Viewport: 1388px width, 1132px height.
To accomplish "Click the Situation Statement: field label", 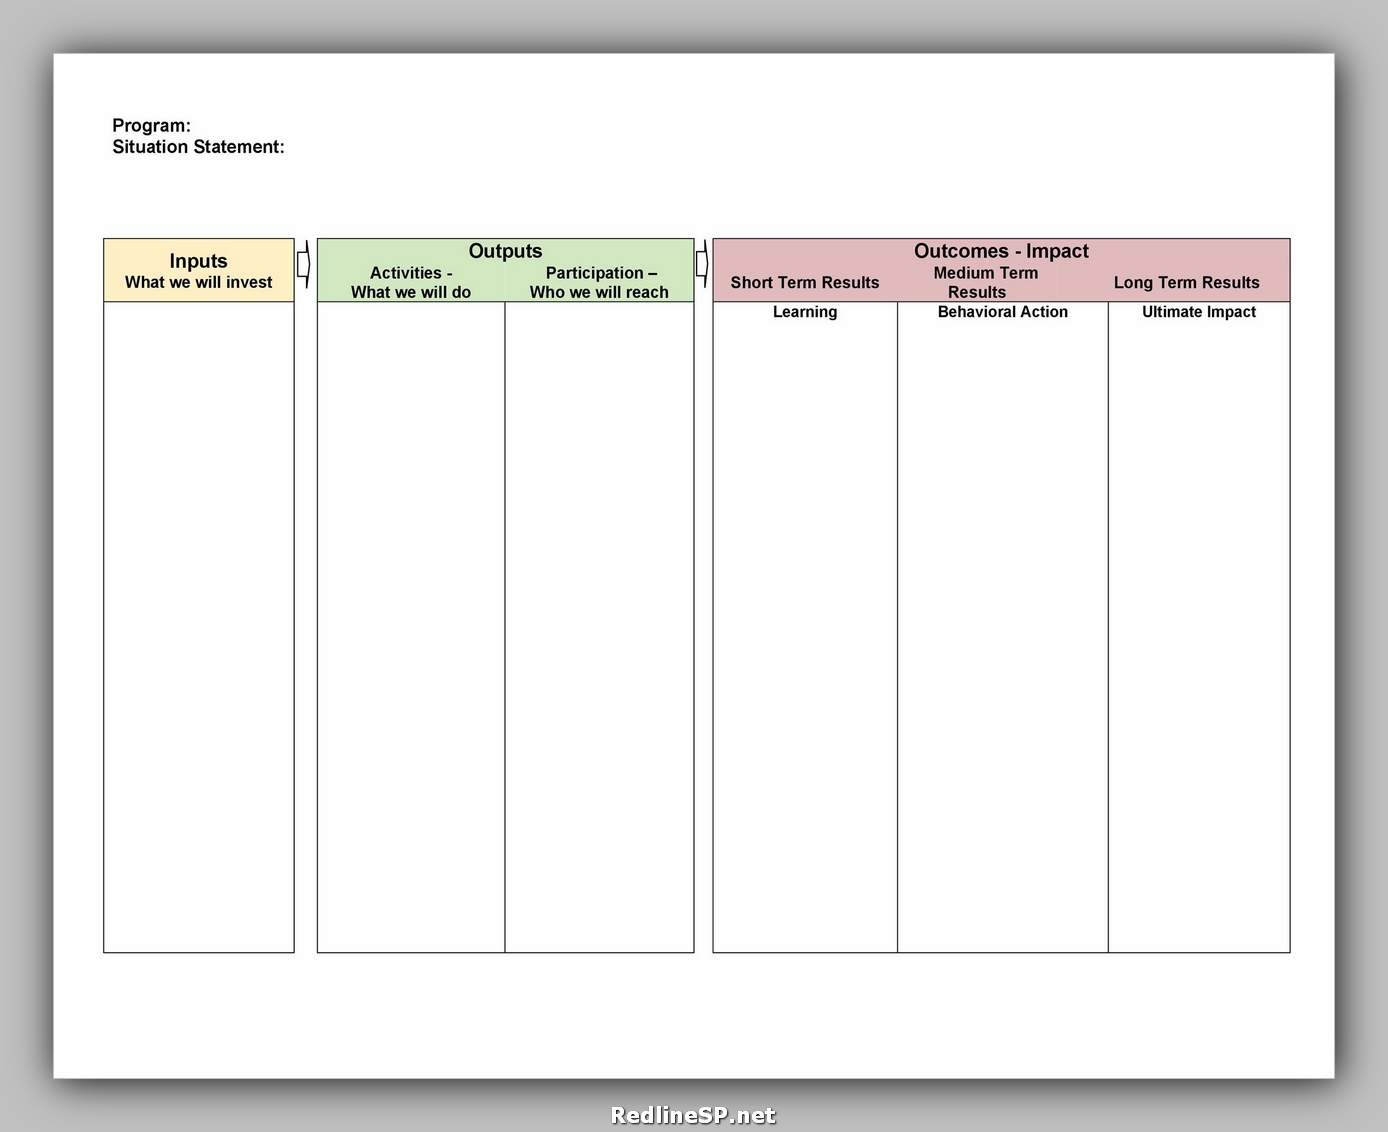I will click(198, 147).
